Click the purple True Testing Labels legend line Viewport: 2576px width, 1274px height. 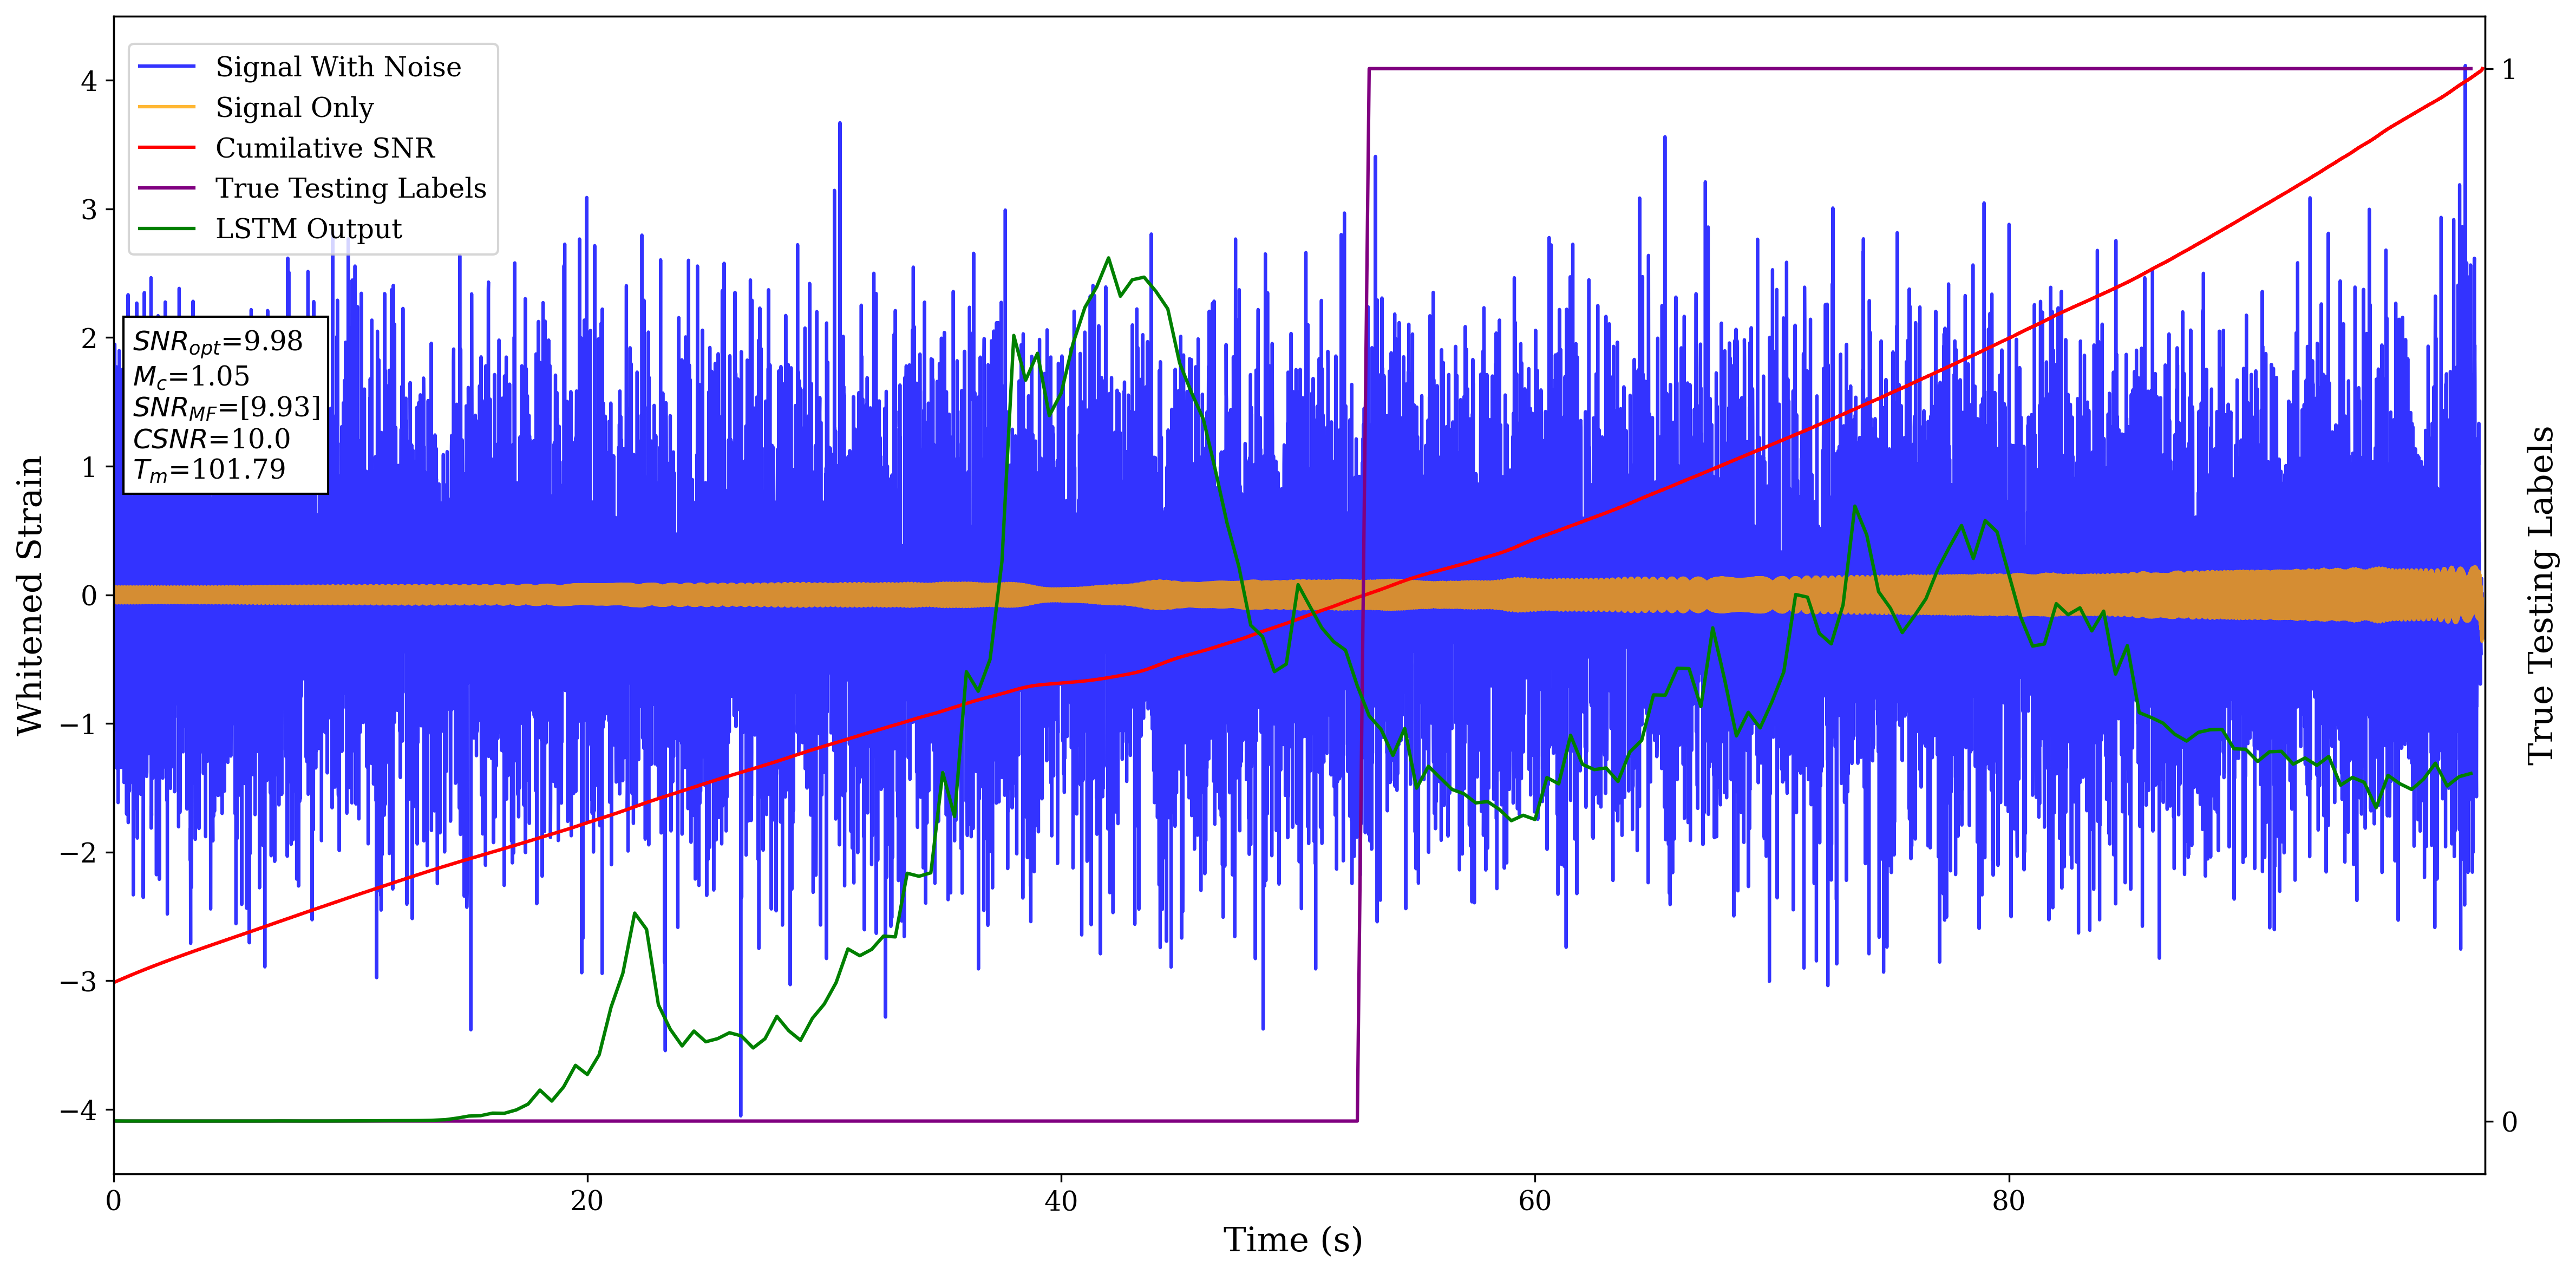click(x=166, y=188)
